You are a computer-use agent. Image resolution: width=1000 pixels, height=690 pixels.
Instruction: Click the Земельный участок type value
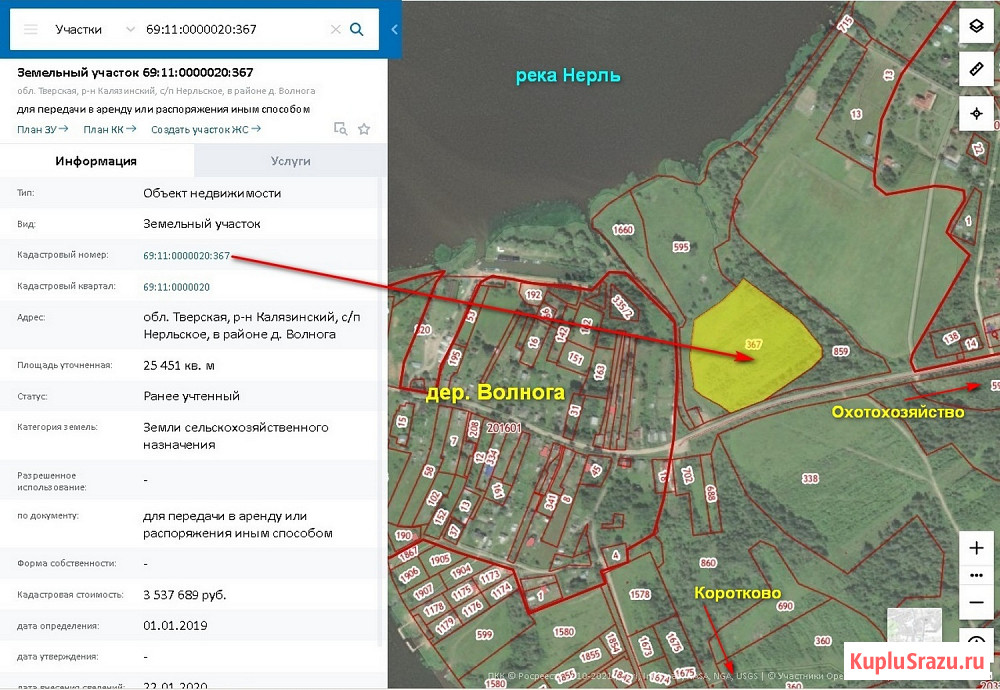coord(202,224)
